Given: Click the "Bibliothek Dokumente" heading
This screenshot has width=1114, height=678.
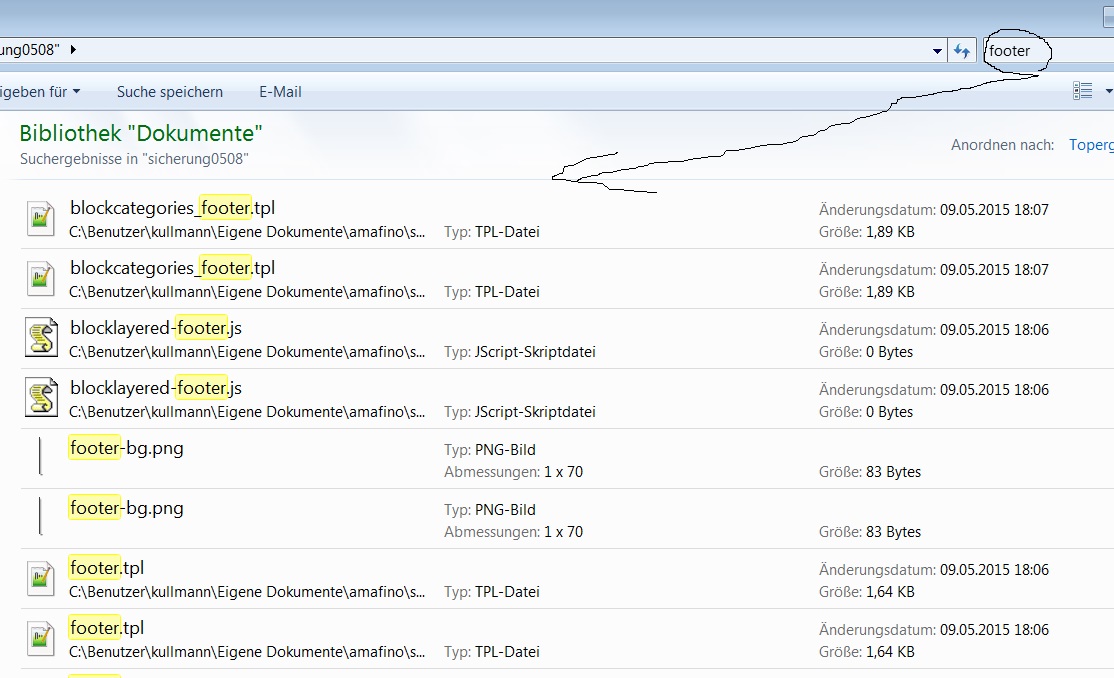Looking at the screenshot, I should [x=141, y=133].
